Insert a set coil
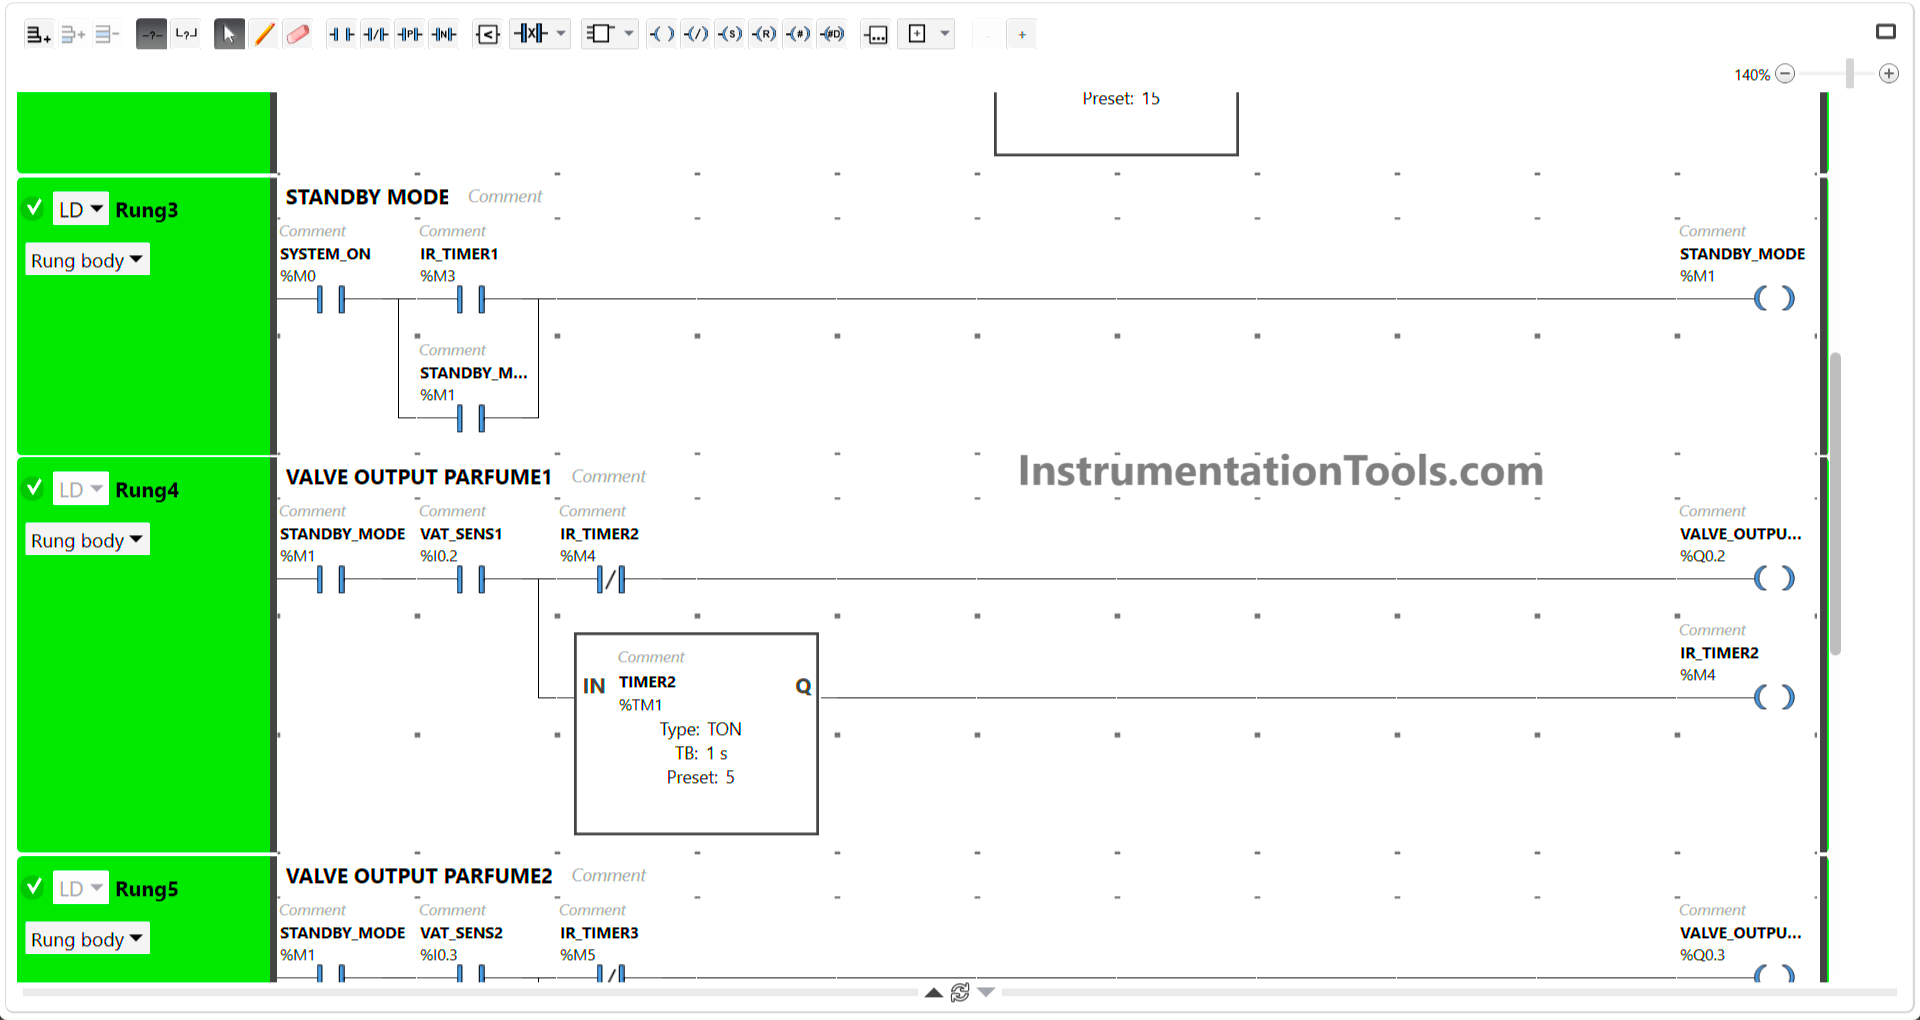1920x1020 pixels. (x=730, y=35)
